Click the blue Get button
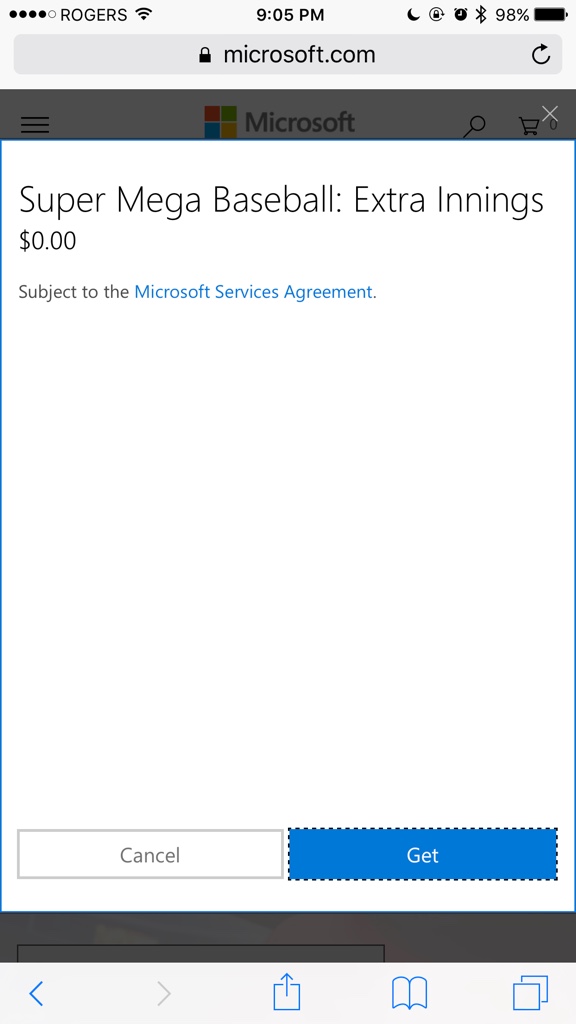Image resolution: width=576 pixels, height=1024 pixels. pos(423,854)
